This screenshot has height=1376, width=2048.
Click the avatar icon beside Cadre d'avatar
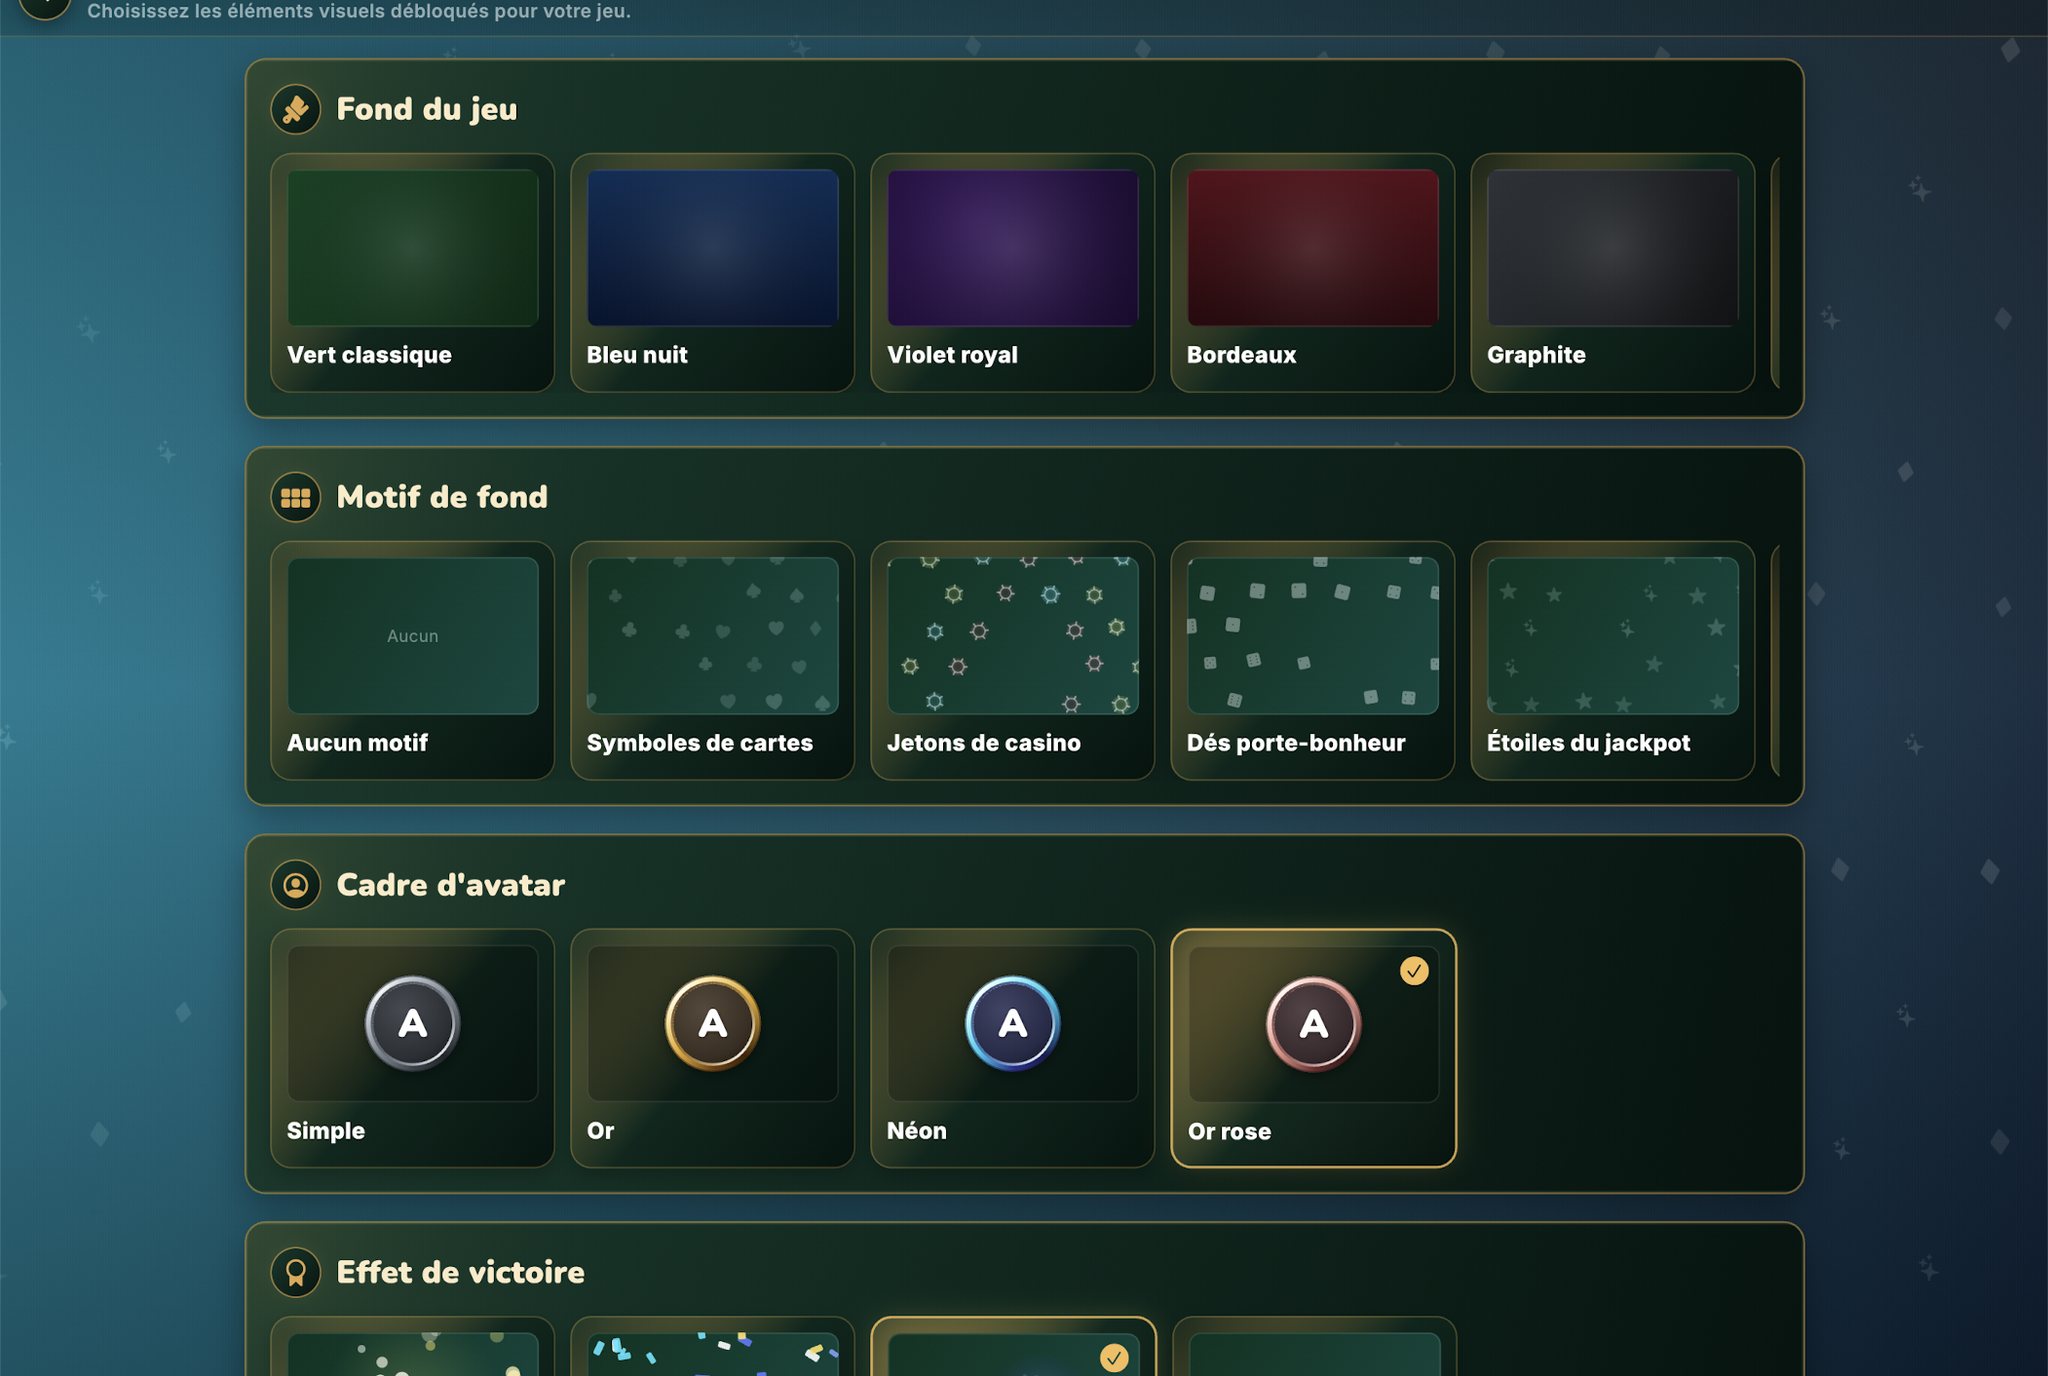point(296,885)
